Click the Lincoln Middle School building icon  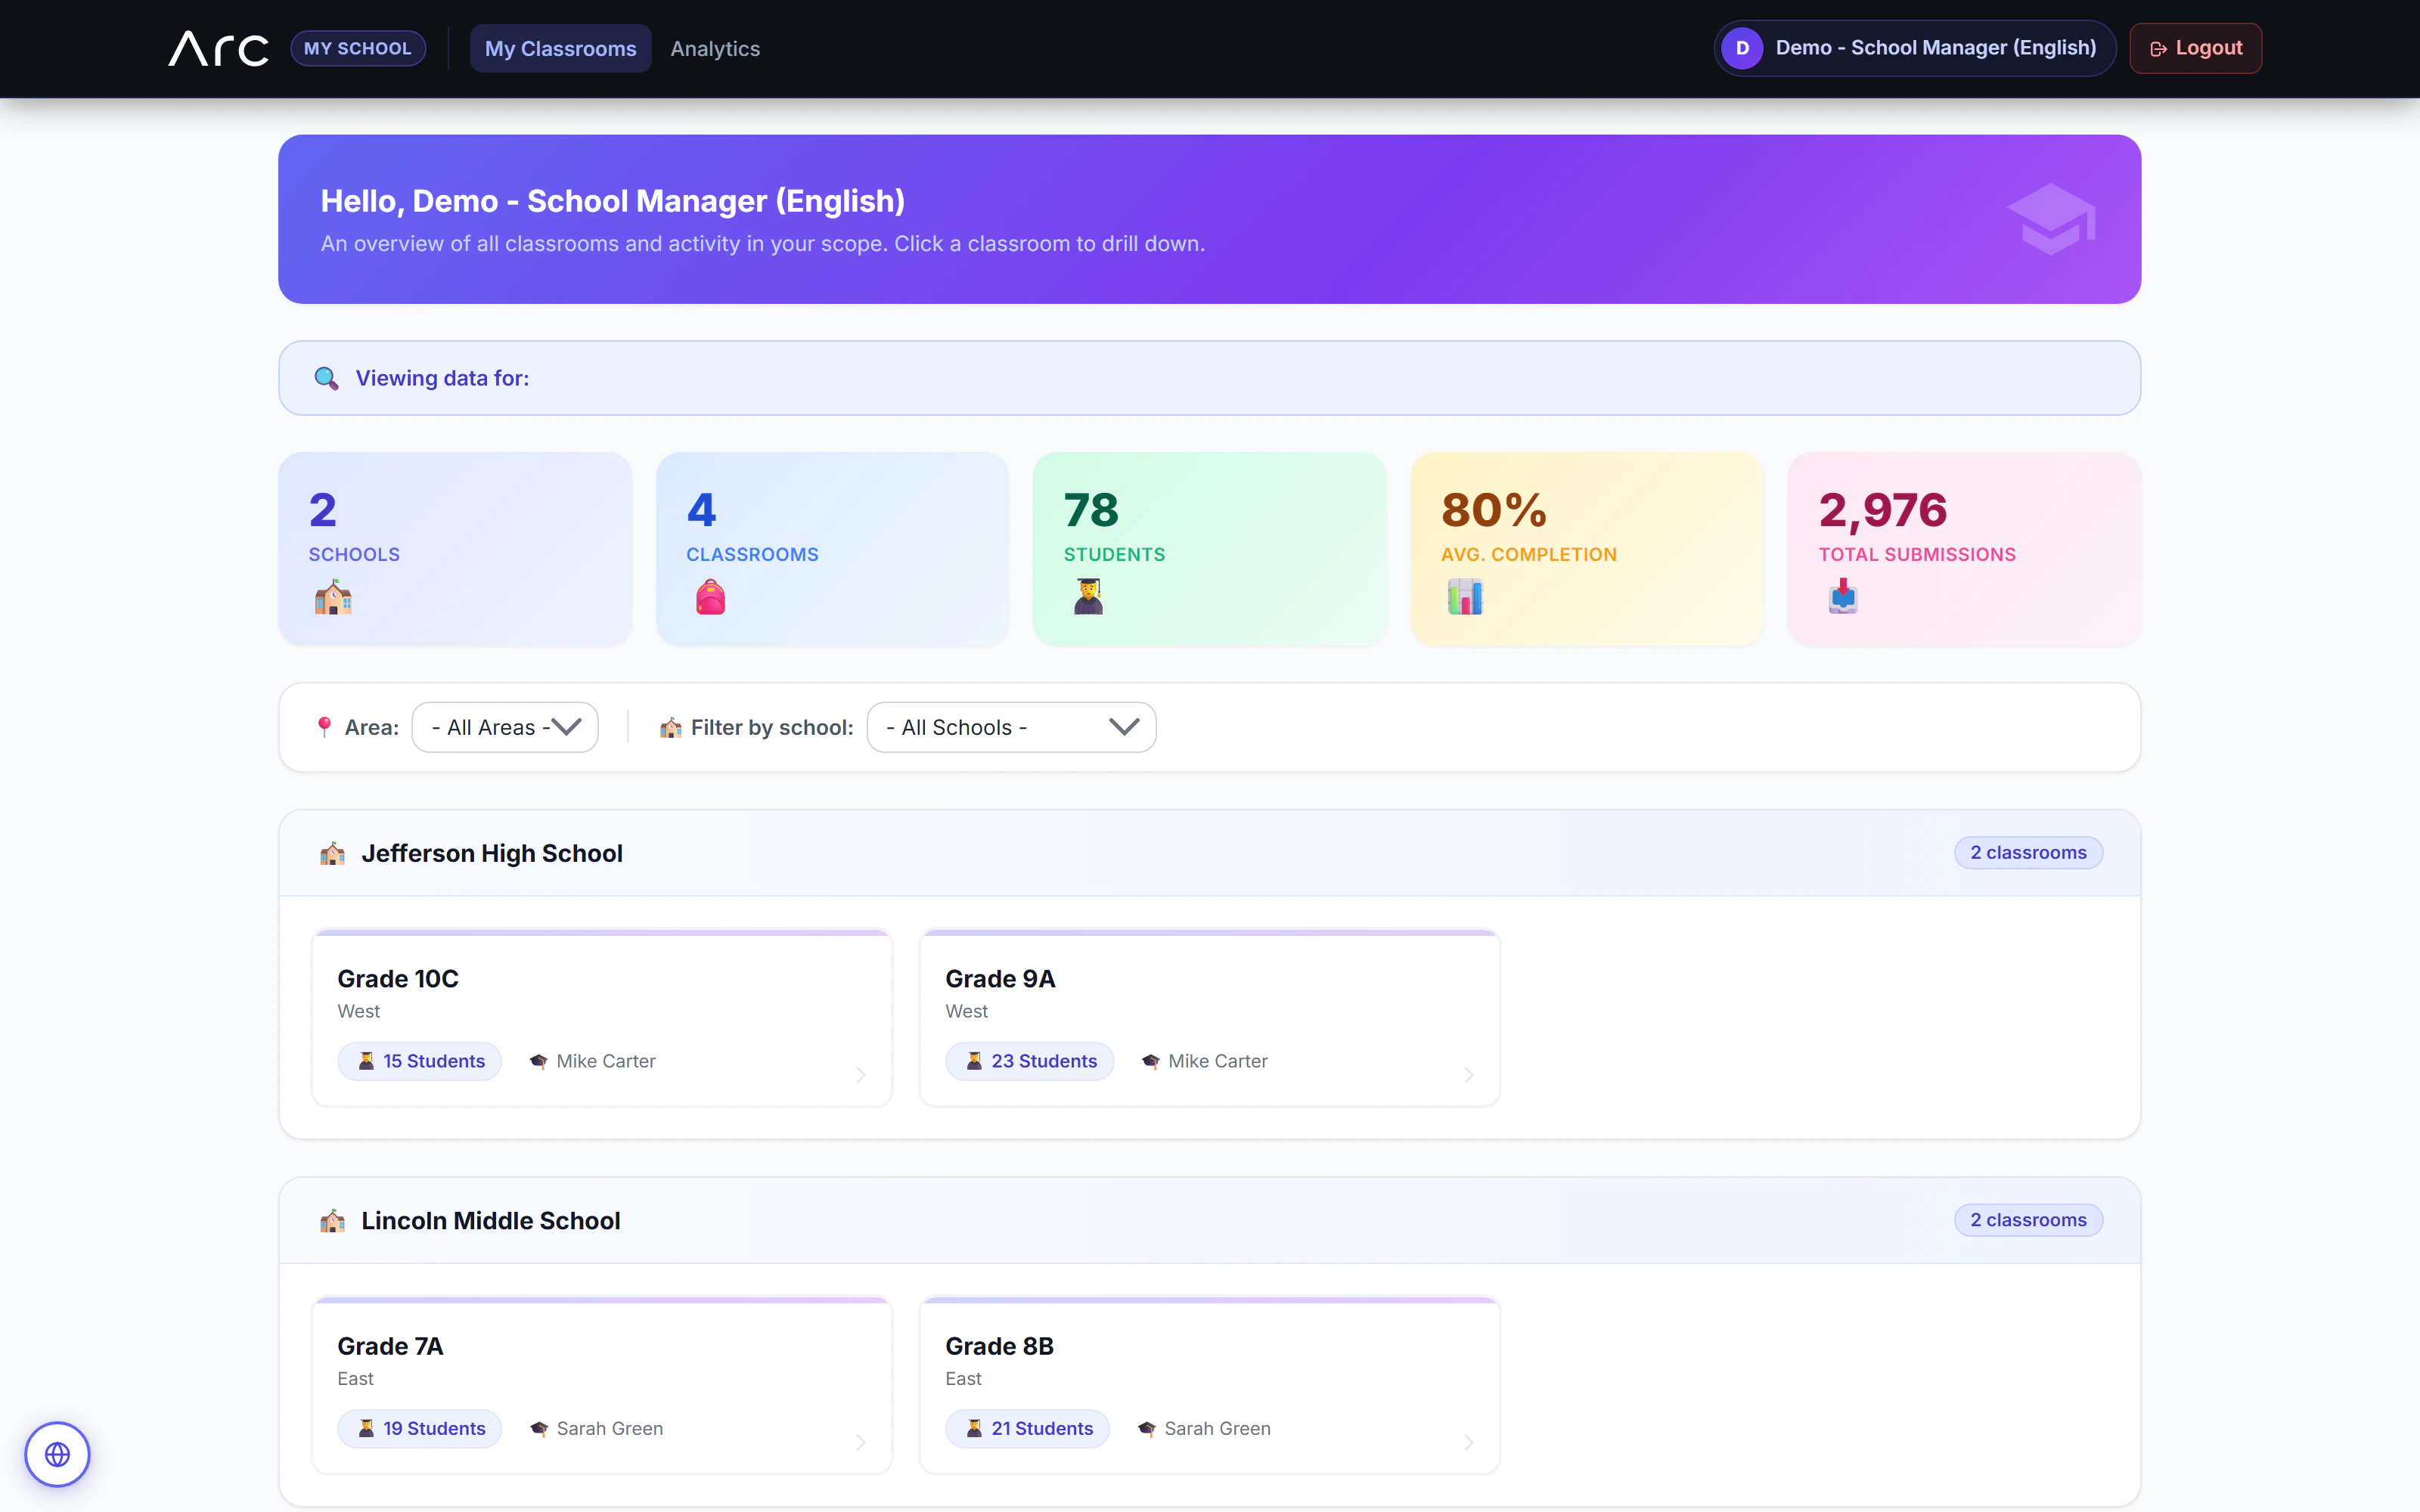(x=332, y=1220)
